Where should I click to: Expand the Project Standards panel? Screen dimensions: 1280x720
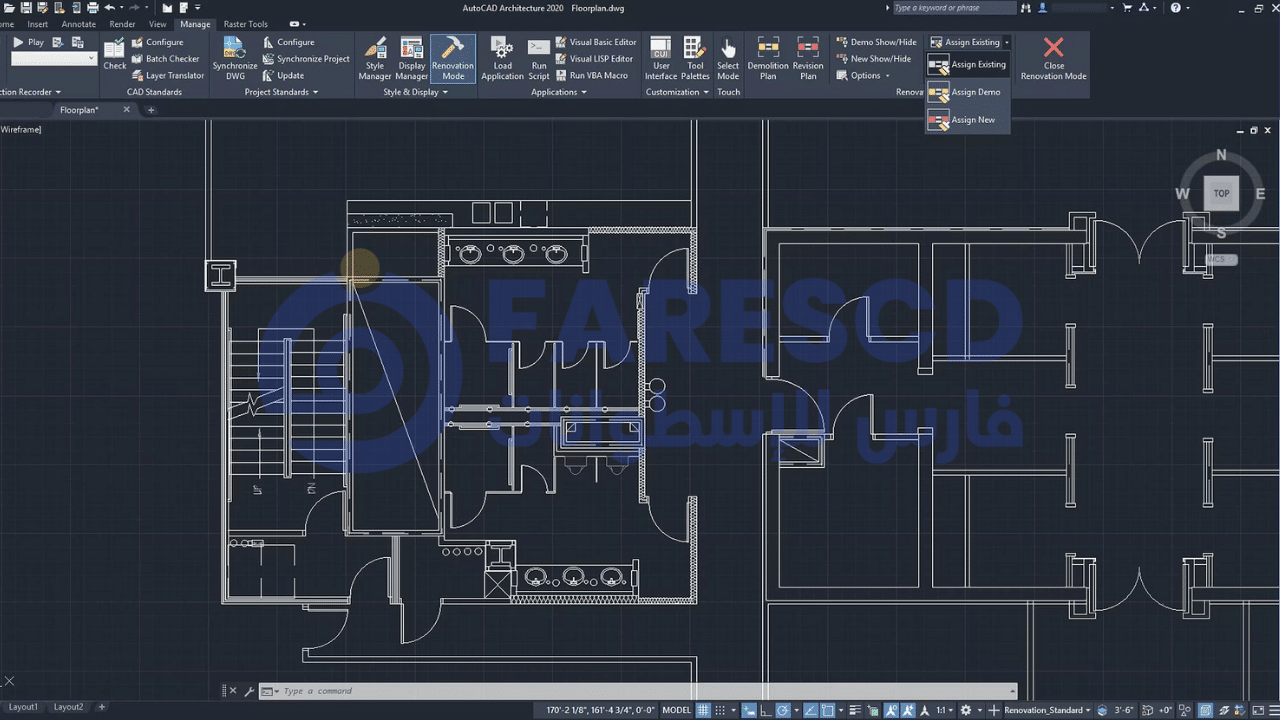coord(281,92)
